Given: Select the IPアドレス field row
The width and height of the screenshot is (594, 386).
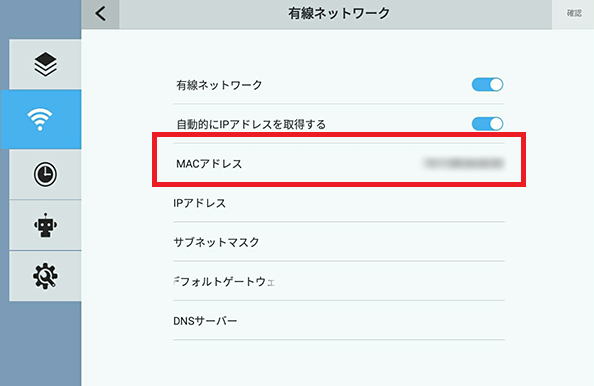Looking at the screenshot, I should tap(339, 203).
